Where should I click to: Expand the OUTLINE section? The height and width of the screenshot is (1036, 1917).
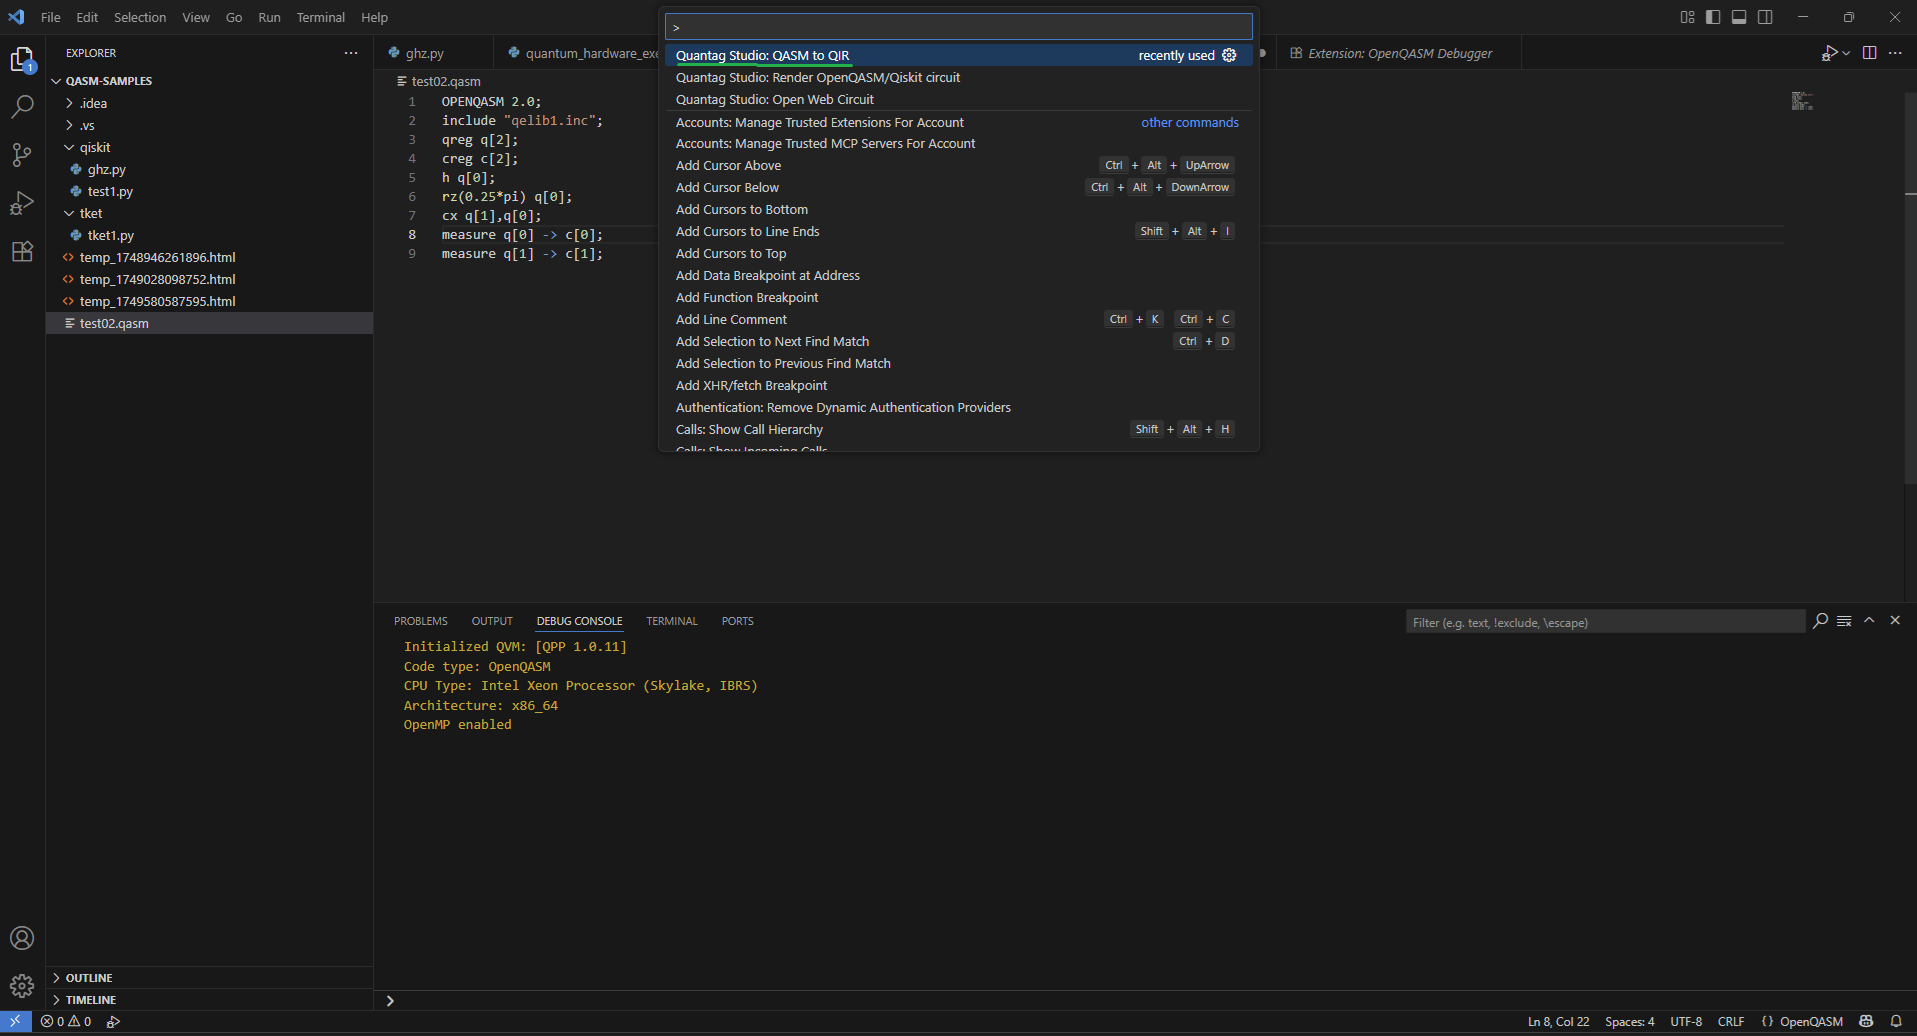(89, 978)
